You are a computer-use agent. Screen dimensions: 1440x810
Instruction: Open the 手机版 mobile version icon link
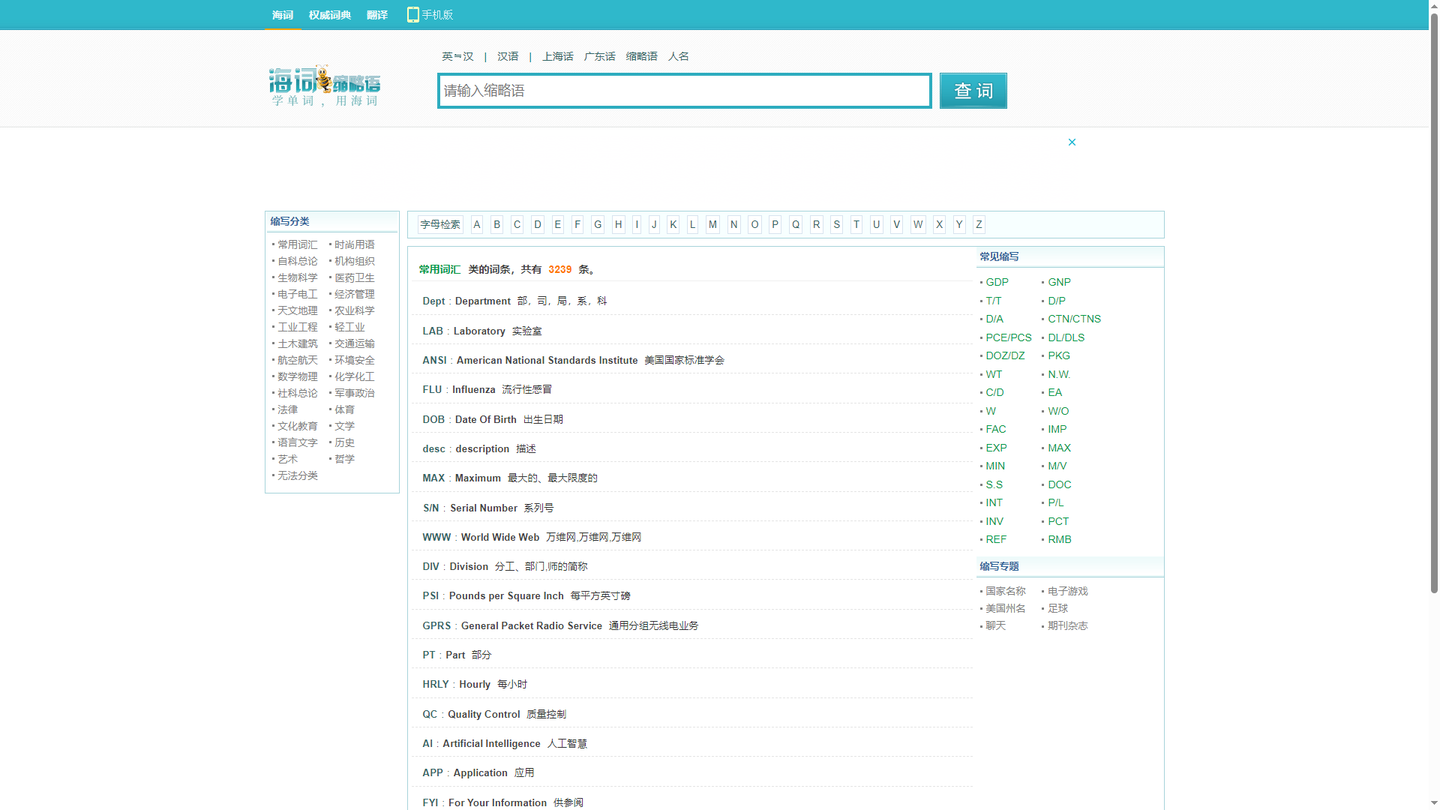click(430, 15)
